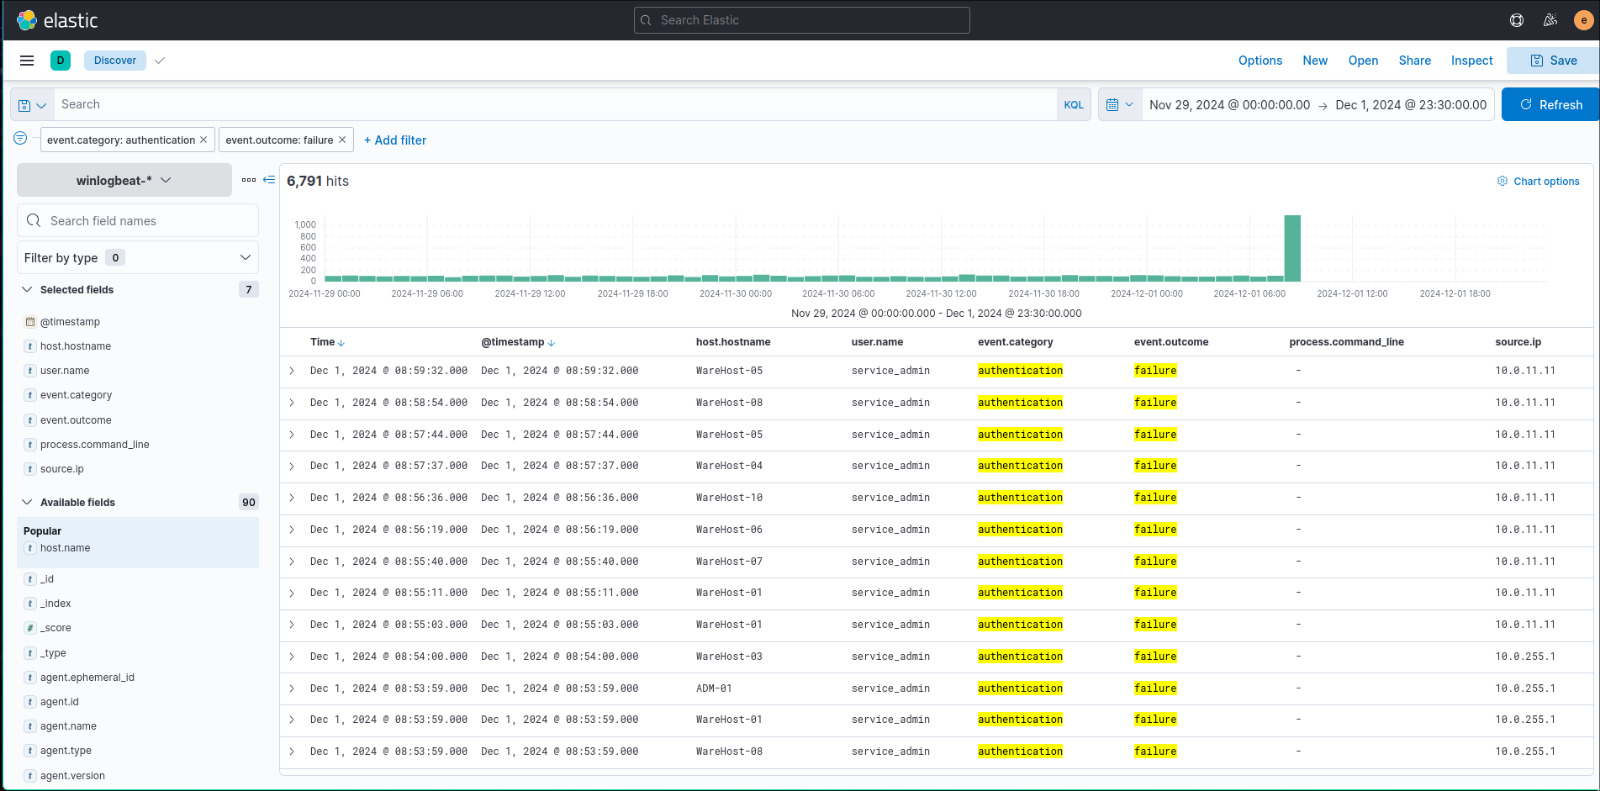The image size is (1600, 791).
Task: Open the calendar quick date menu
Action: [x=1119, y=105]
